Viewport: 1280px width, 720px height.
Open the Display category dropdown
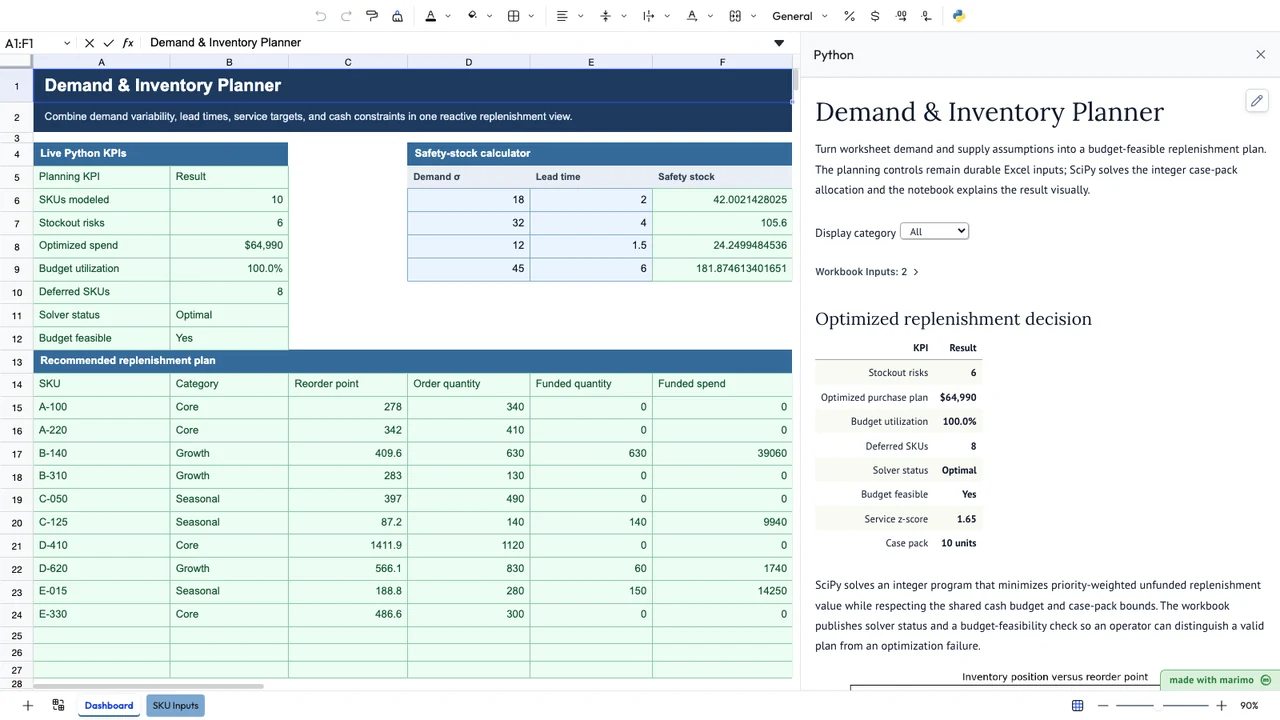tap(934, 231)
